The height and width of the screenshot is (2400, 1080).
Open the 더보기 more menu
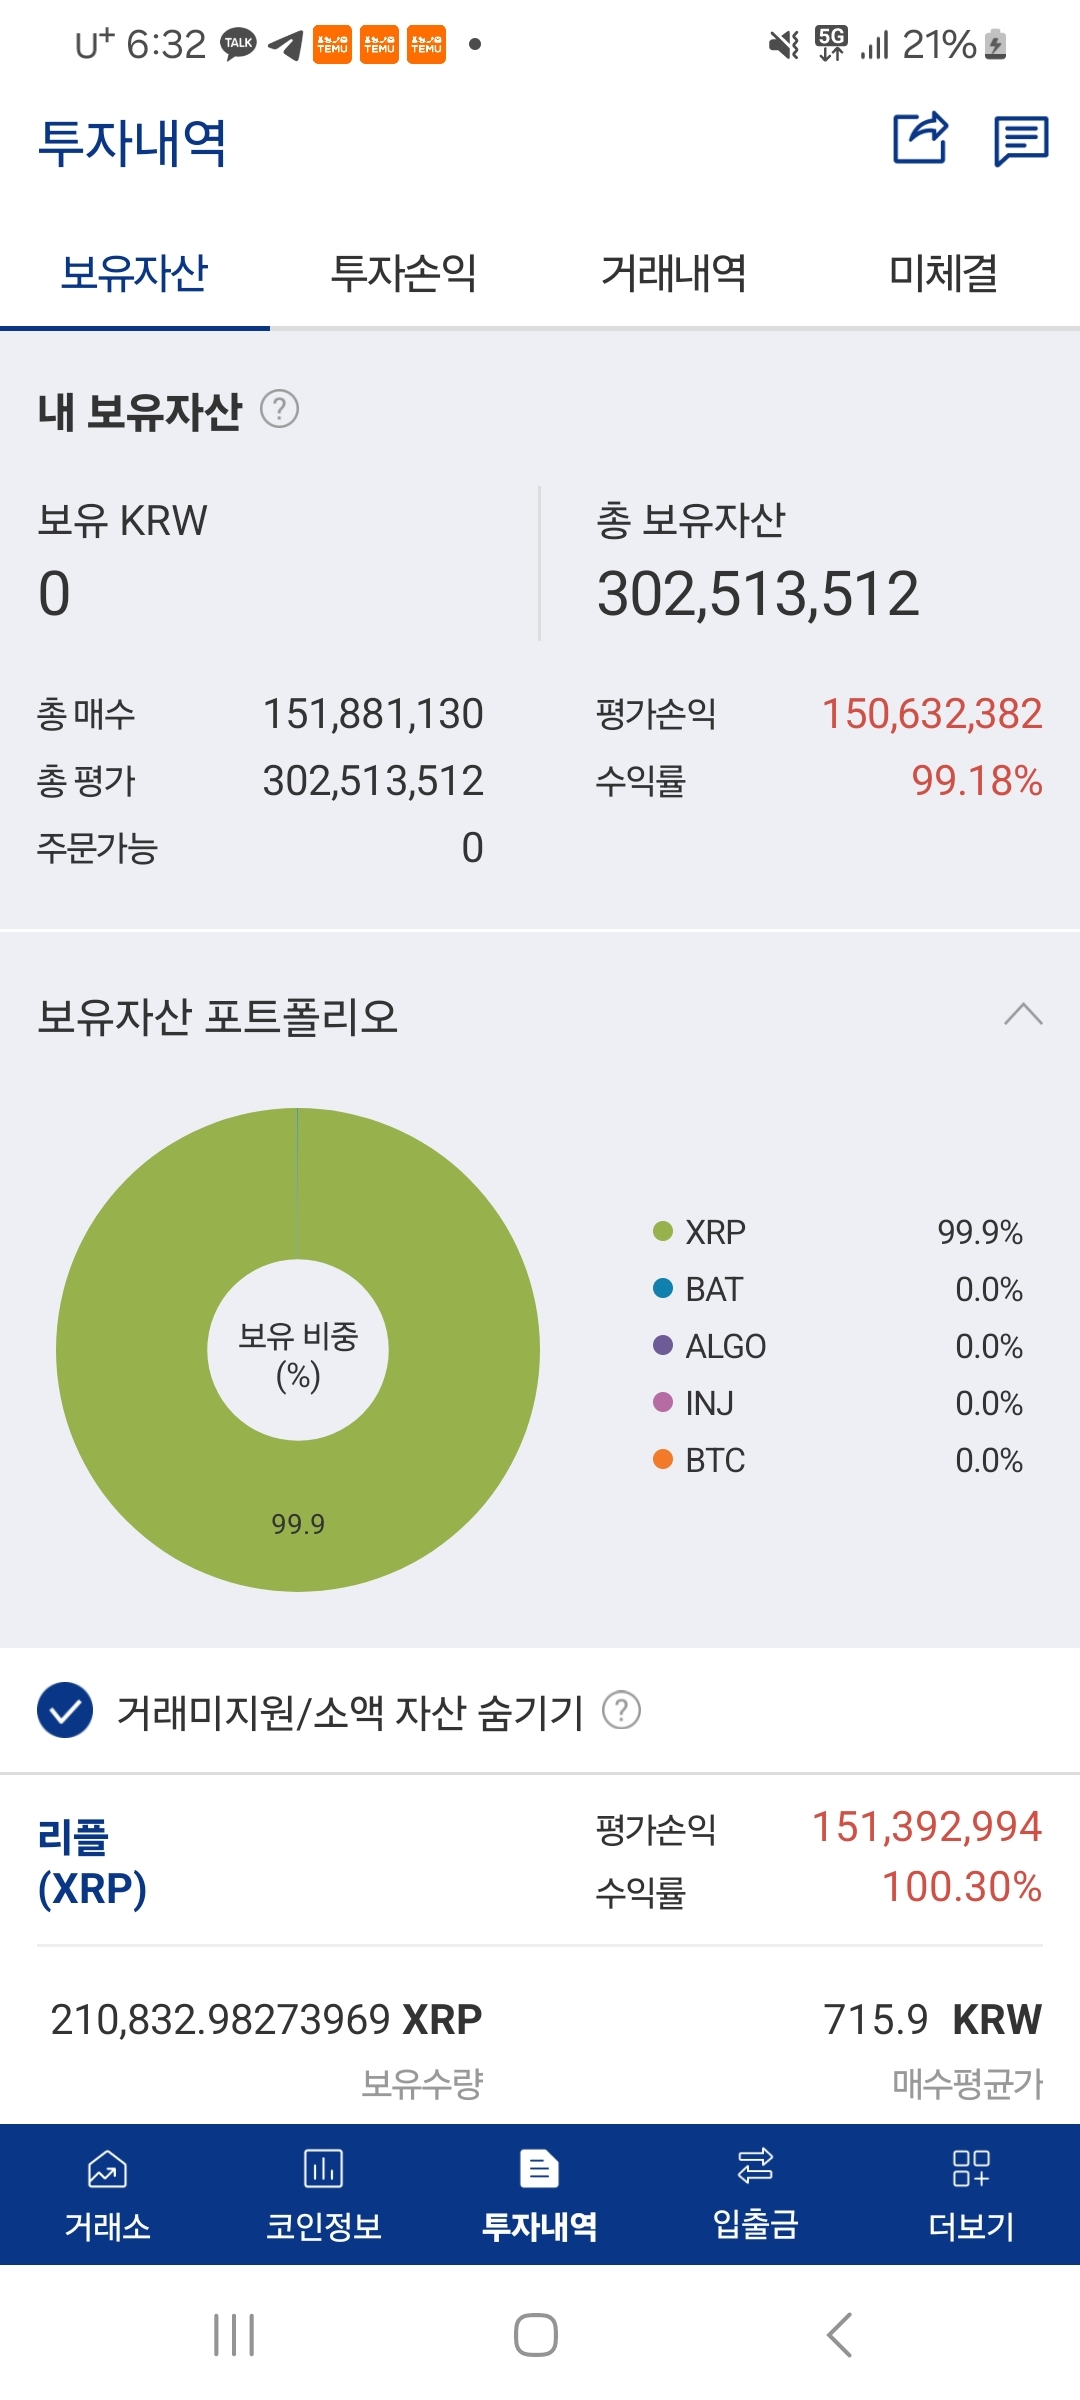971,2195
